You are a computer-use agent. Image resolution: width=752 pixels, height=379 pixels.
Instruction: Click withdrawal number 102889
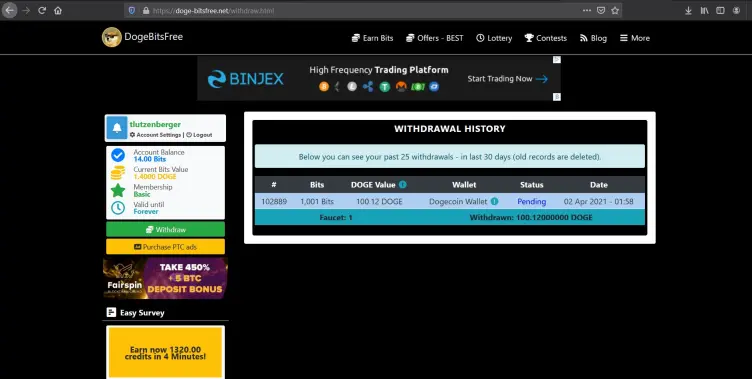[274, 201]
